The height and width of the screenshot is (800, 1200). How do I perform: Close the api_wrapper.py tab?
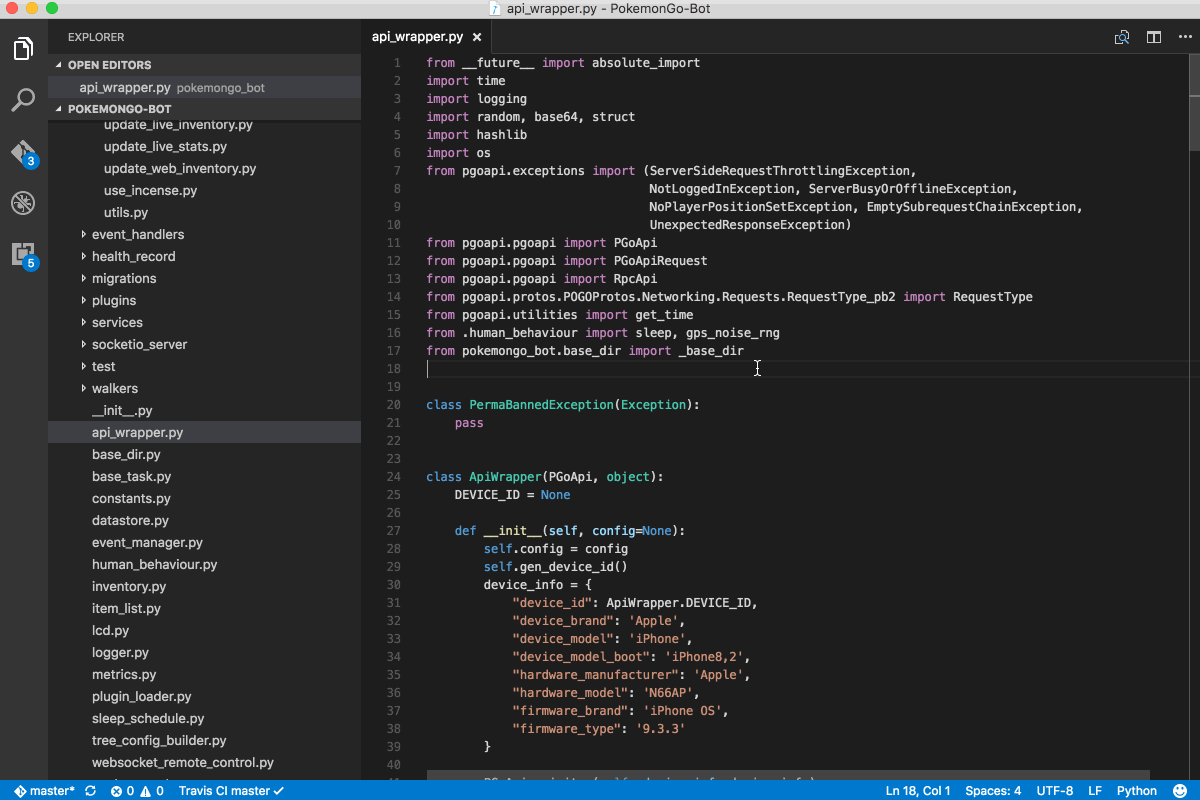477,36
